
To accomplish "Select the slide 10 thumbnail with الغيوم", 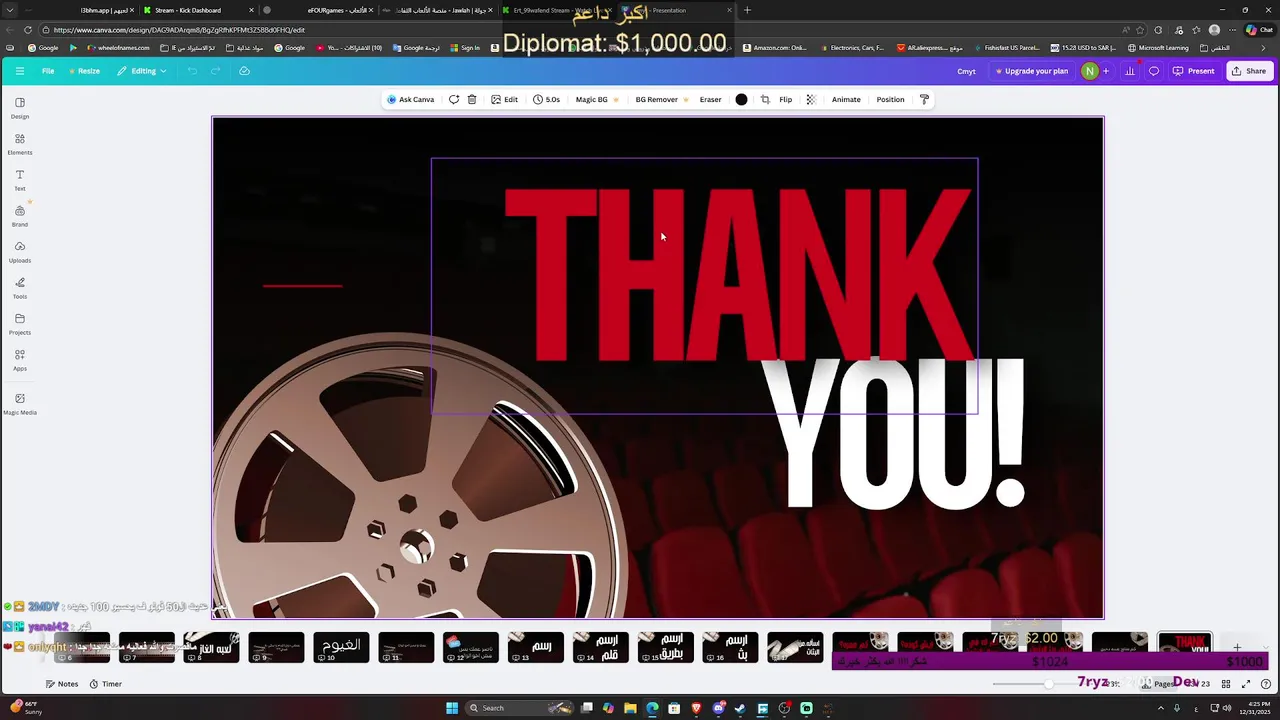I will tap(341, 647).
